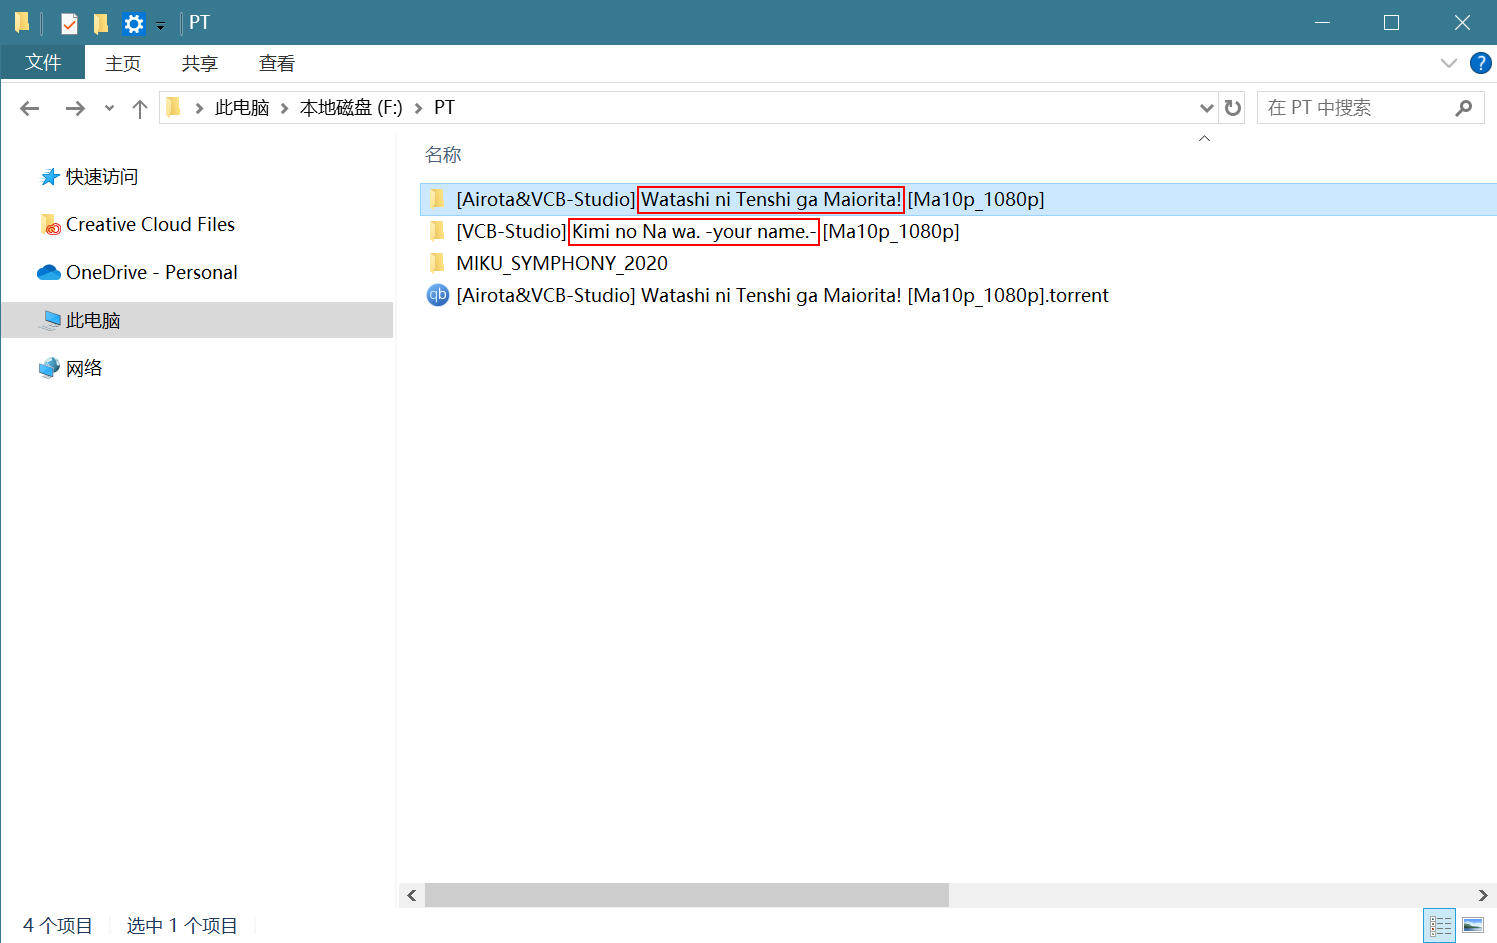Switch to the 共享 ribbon tab
The height and width of the screenshot is (943, 1497).
[200, 63]
